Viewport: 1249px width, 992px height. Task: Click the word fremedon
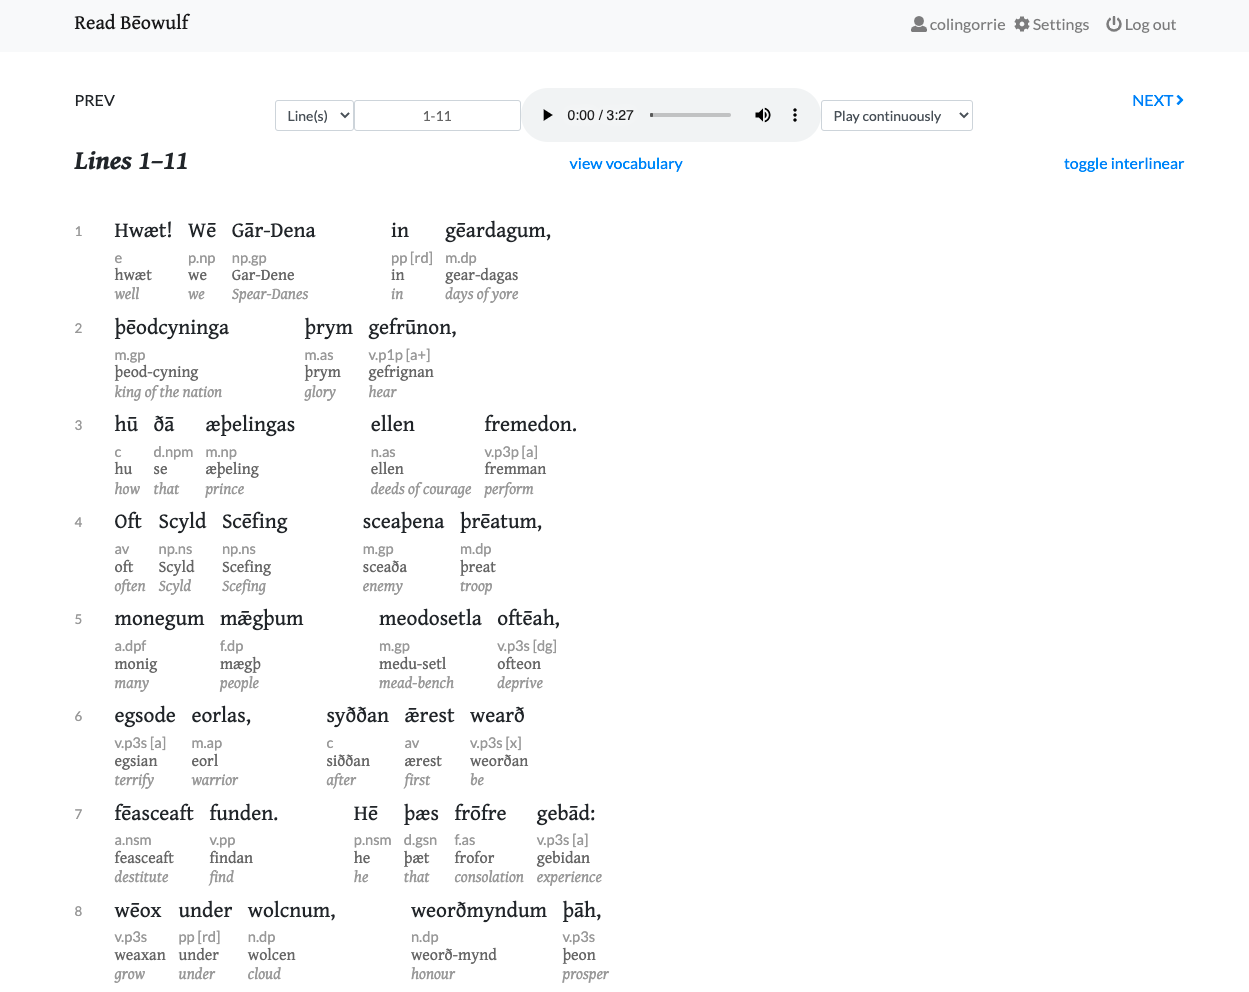(530, 424)
